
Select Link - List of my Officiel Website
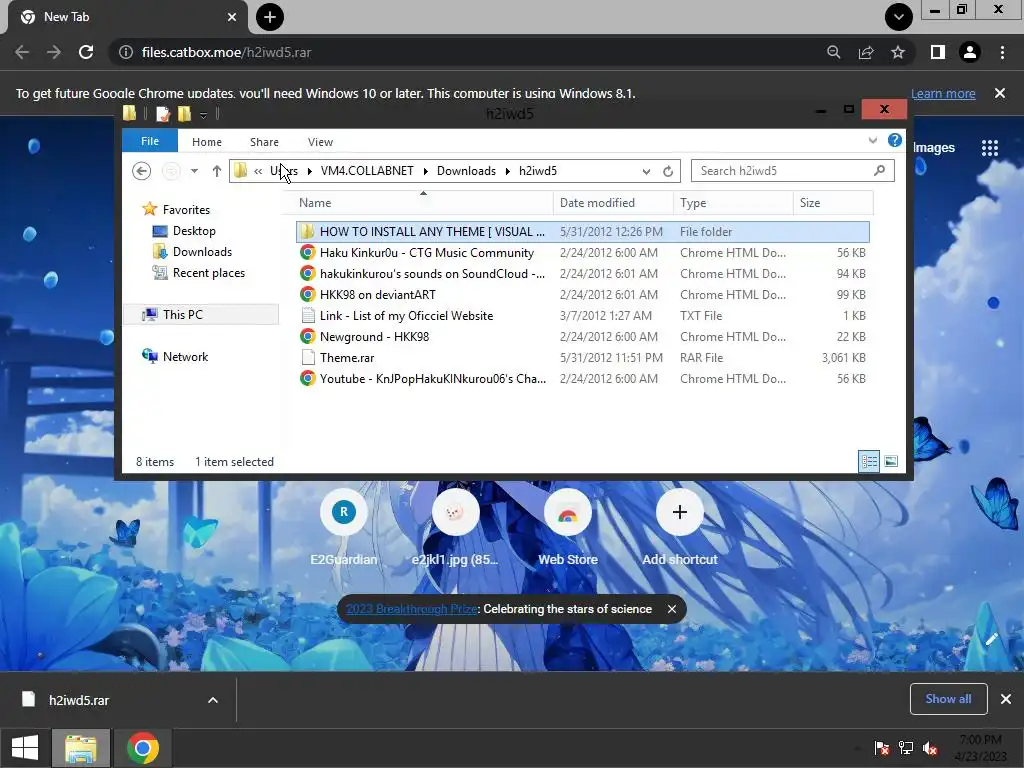[x=583, y=315]
